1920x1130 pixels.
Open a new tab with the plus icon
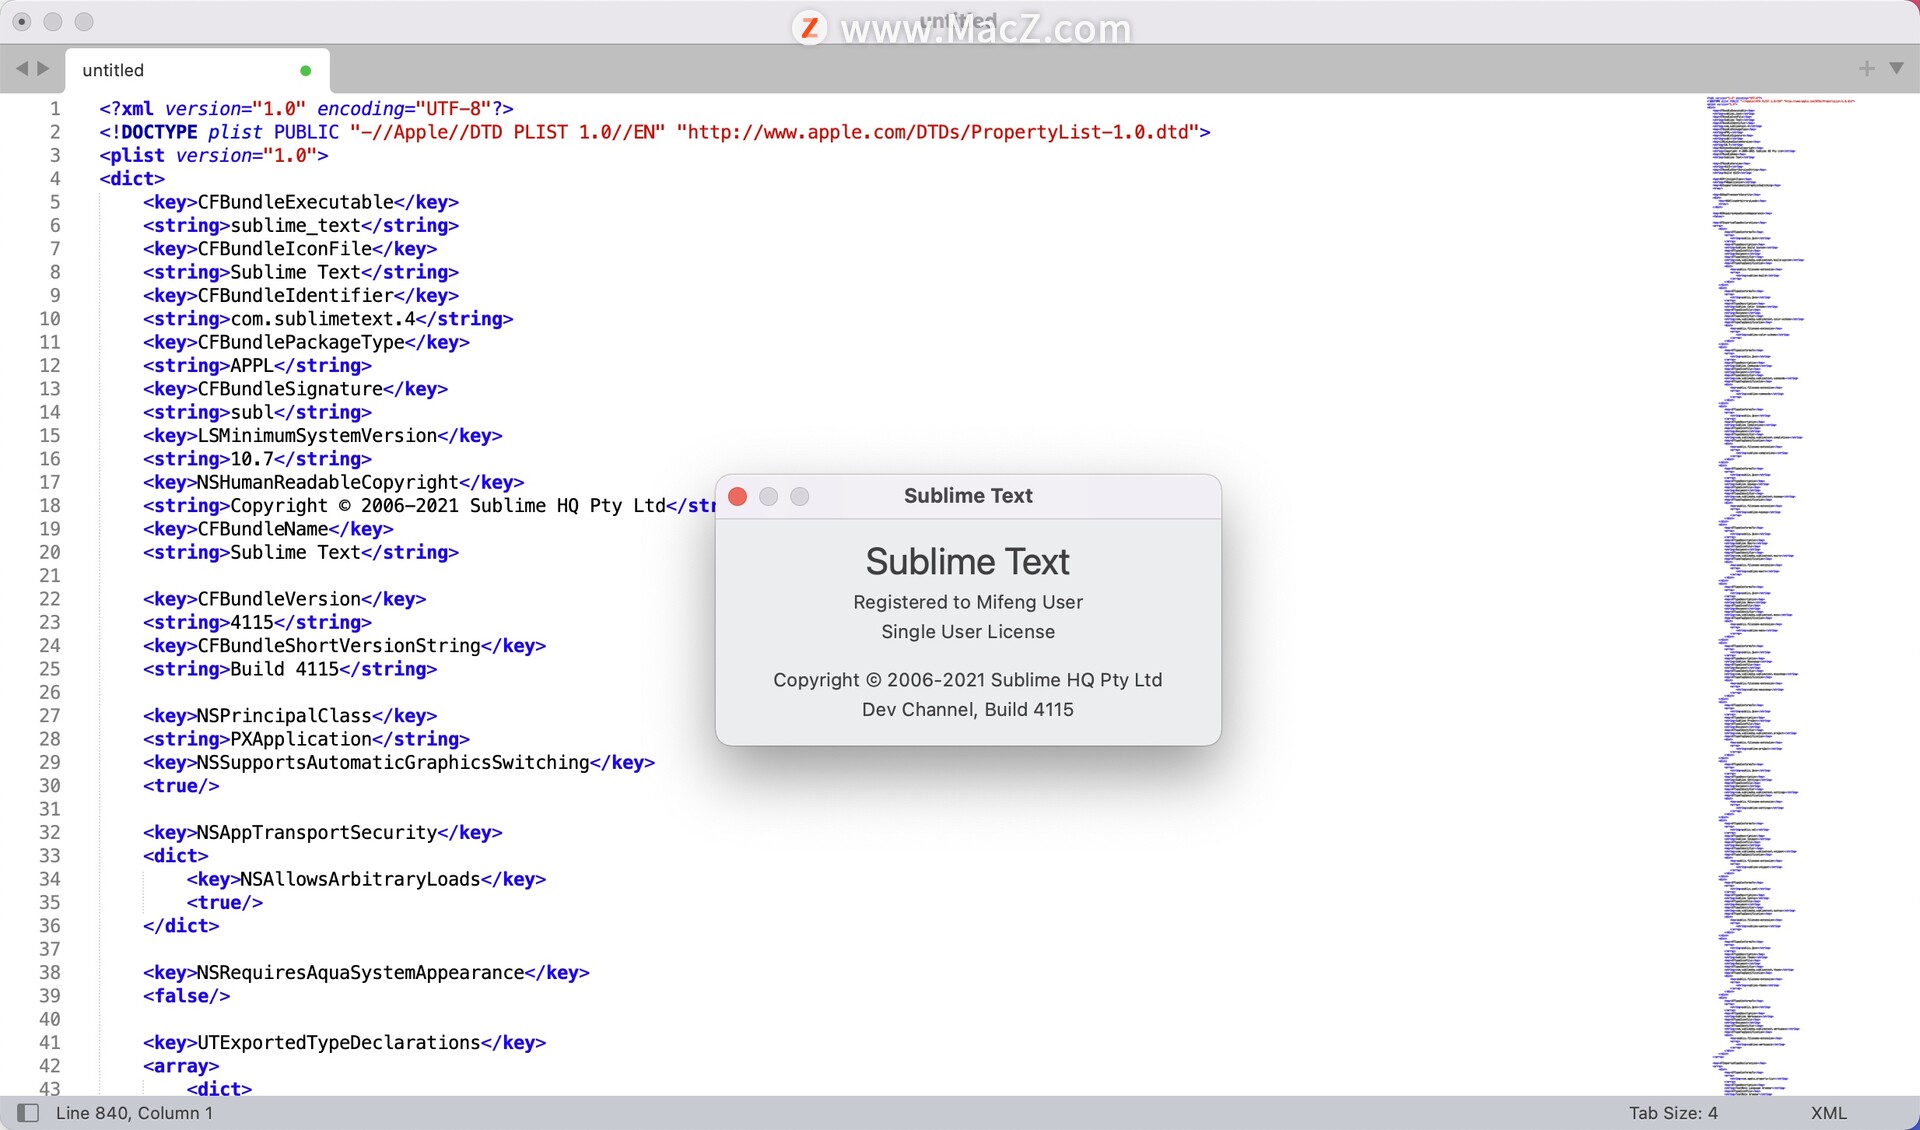click(1866, 68)
